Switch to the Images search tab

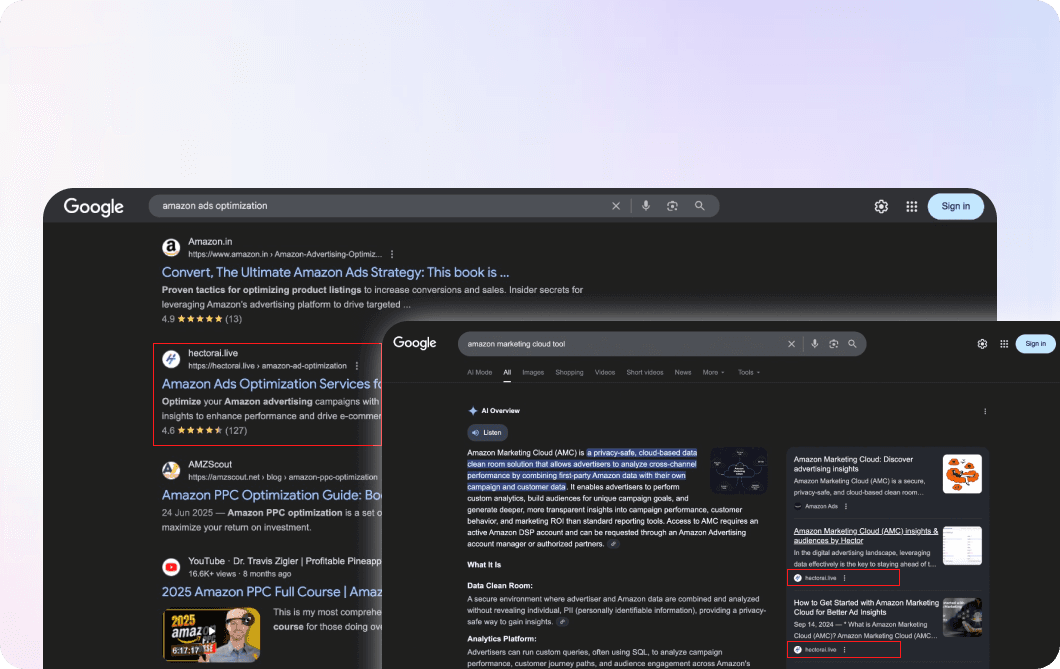tap(533, 372)
